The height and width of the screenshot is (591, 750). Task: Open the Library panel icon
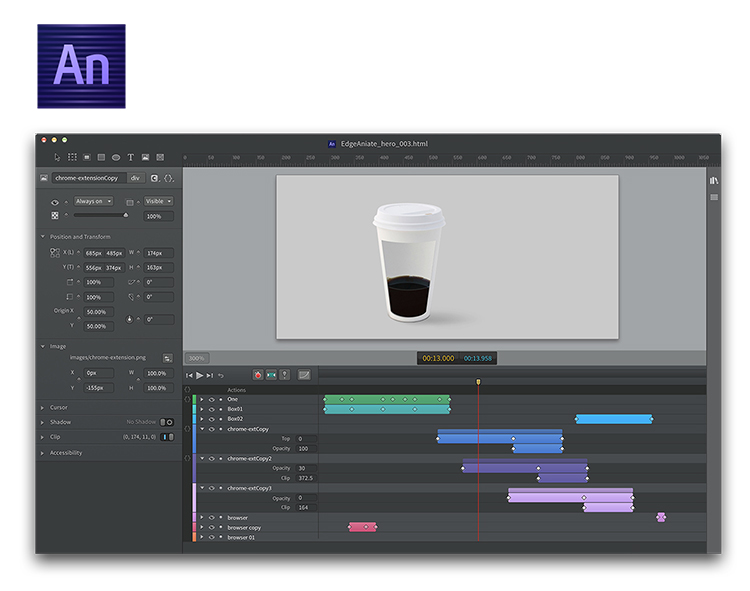coord(714,180)
